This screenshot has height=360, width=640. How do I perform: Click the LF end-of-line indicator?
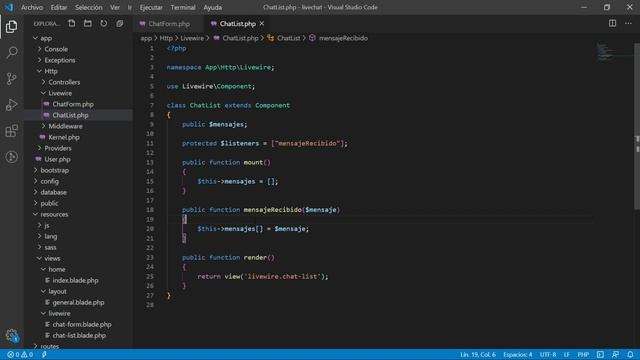click(567, 355)
